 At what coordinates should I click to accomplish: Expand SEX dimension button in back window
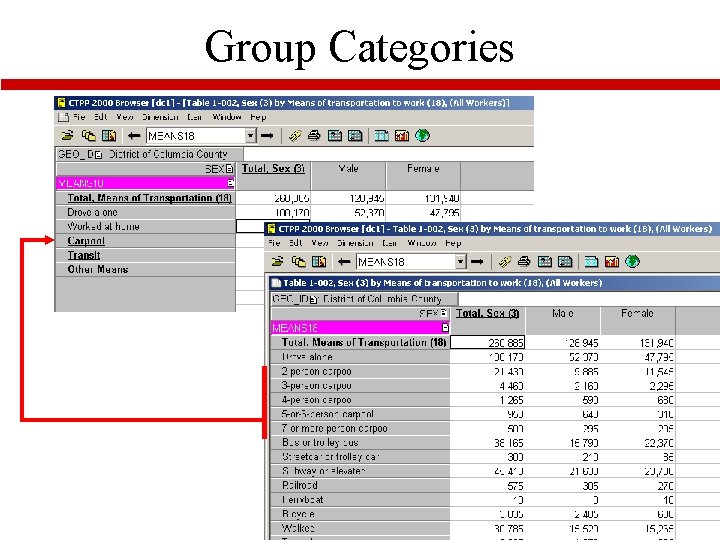coord(229,169)
